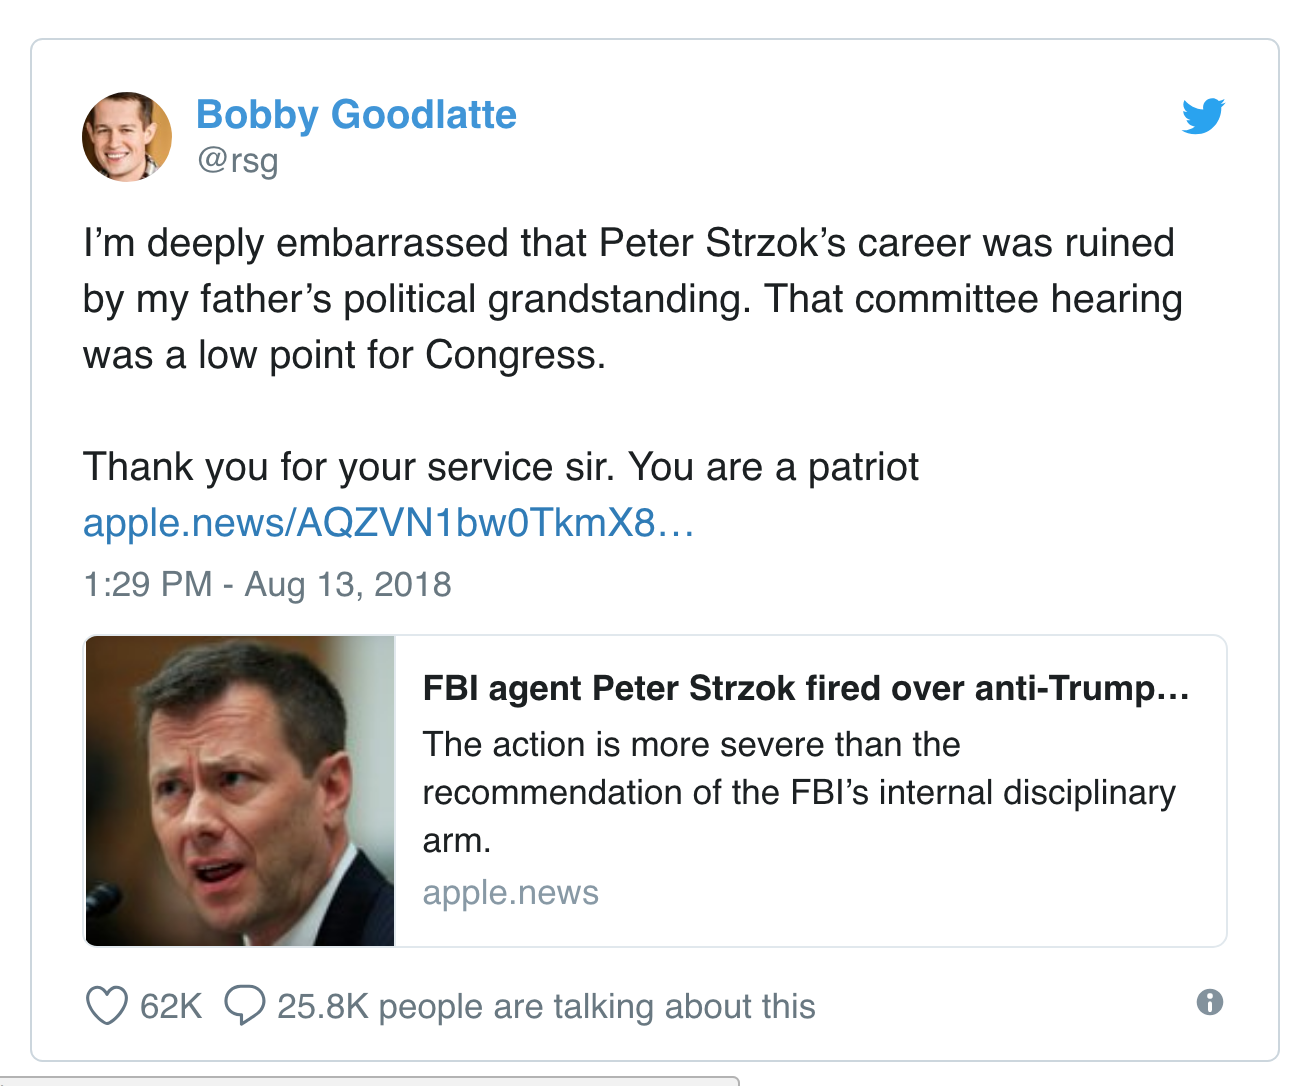Image resolution: width=1306 pixels, height=1086 pixels.
Task: Open the Peter Strzok article thumbnail photo
Action: coord(240,791)
